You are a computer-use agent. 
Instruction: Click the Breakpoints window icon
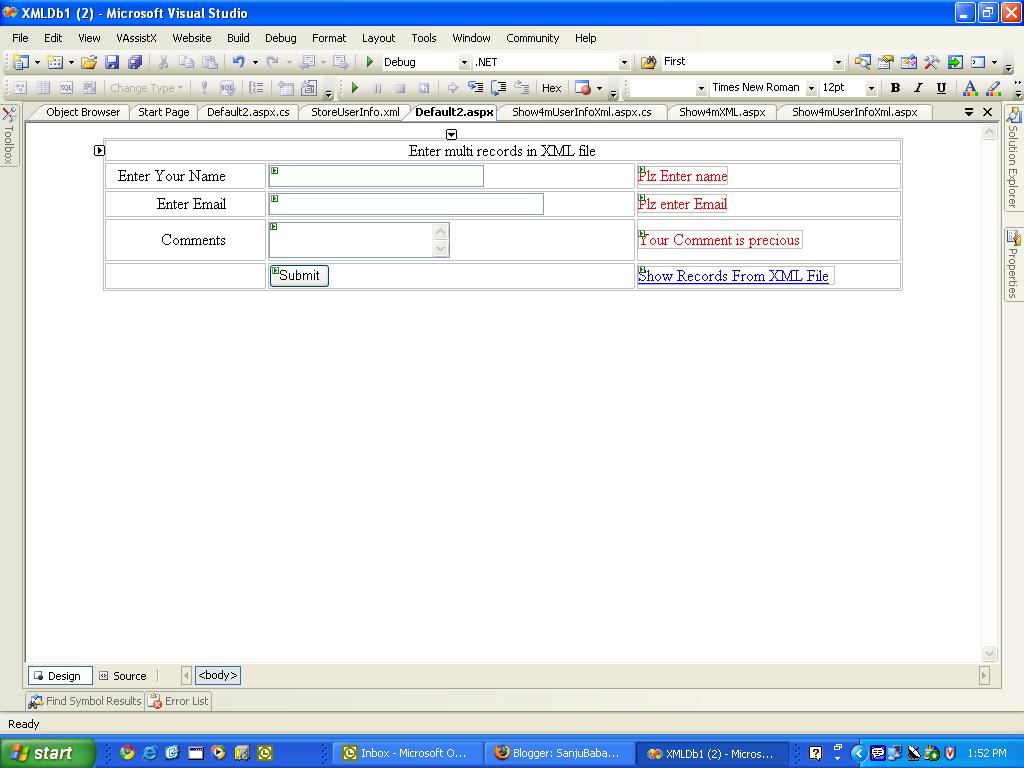583,88
